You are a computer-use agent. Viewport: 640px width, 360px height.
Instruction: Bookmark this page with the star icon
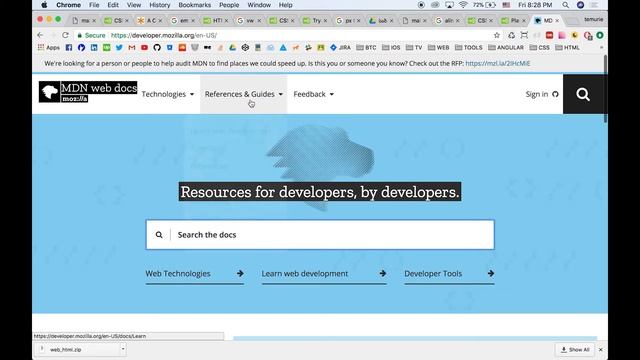pos(497,36)
